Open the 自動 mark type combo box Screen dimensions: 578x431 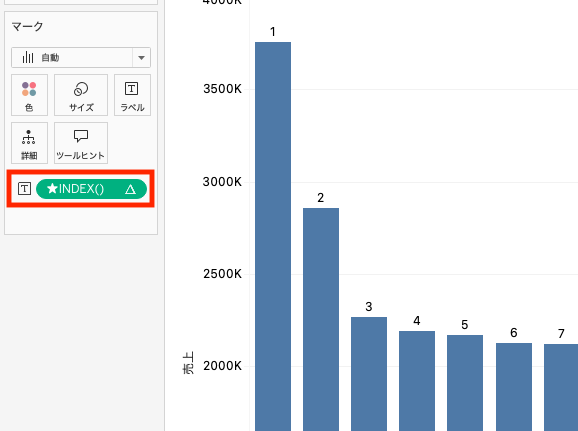(x=81, y=58)
